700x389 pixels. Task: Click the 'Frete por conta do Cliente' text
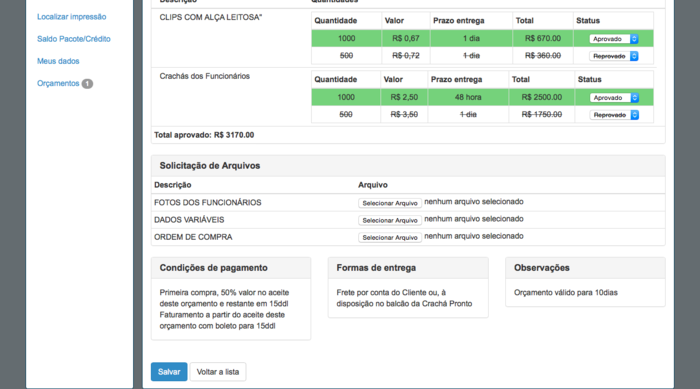[x=404, y=298]
